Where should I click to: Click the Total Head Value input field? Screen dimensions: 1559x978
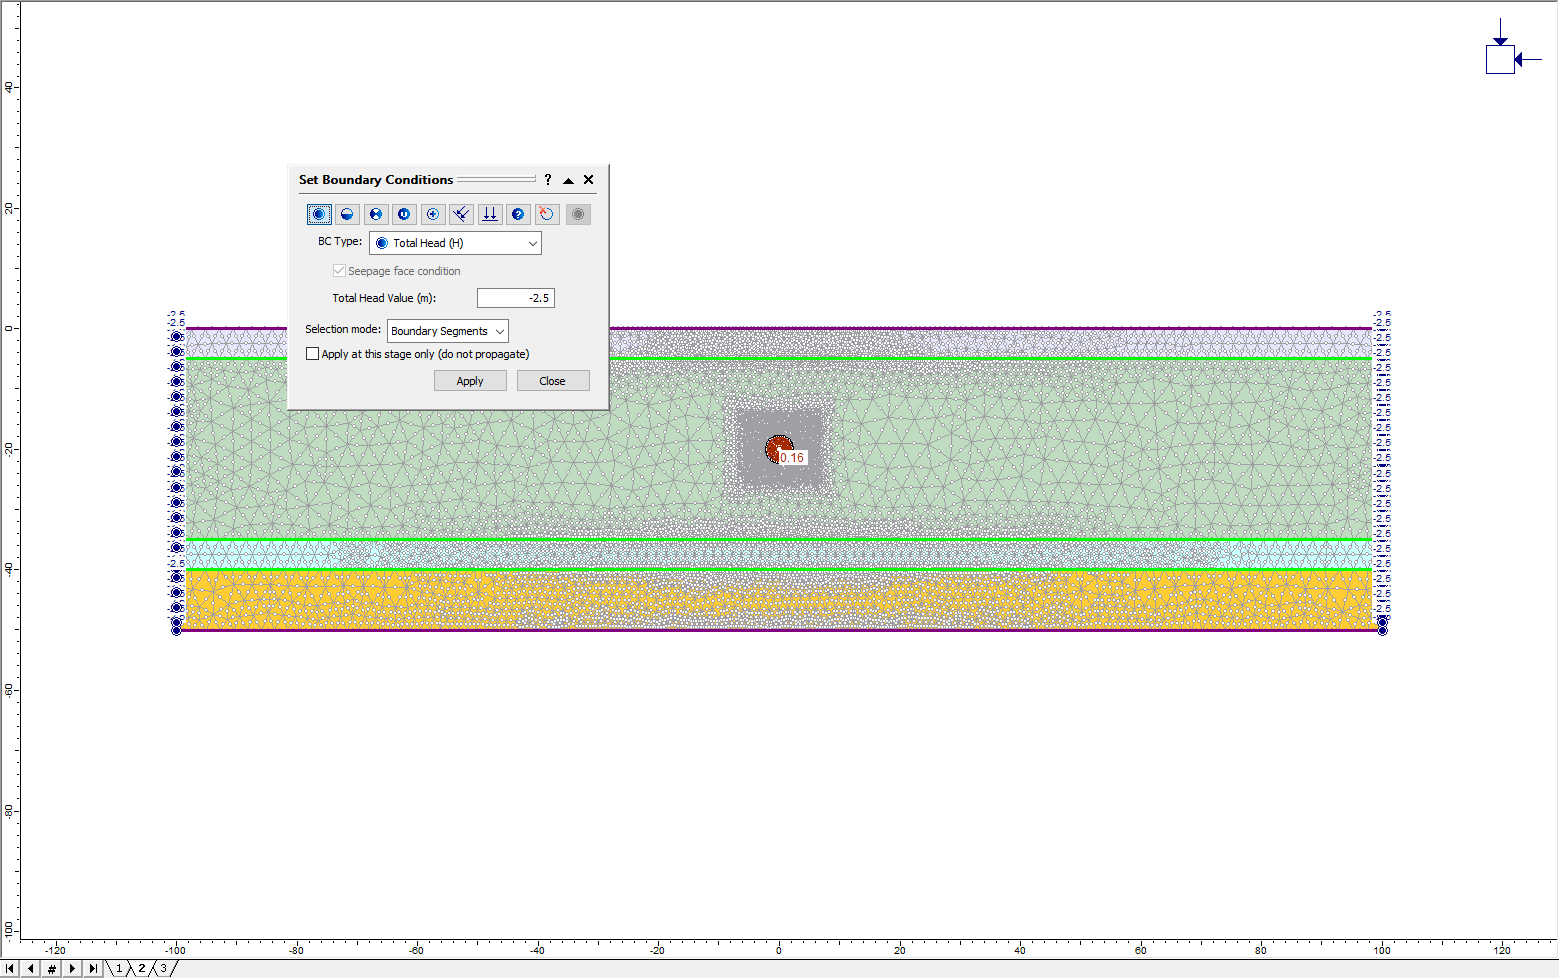pos(516,297)
